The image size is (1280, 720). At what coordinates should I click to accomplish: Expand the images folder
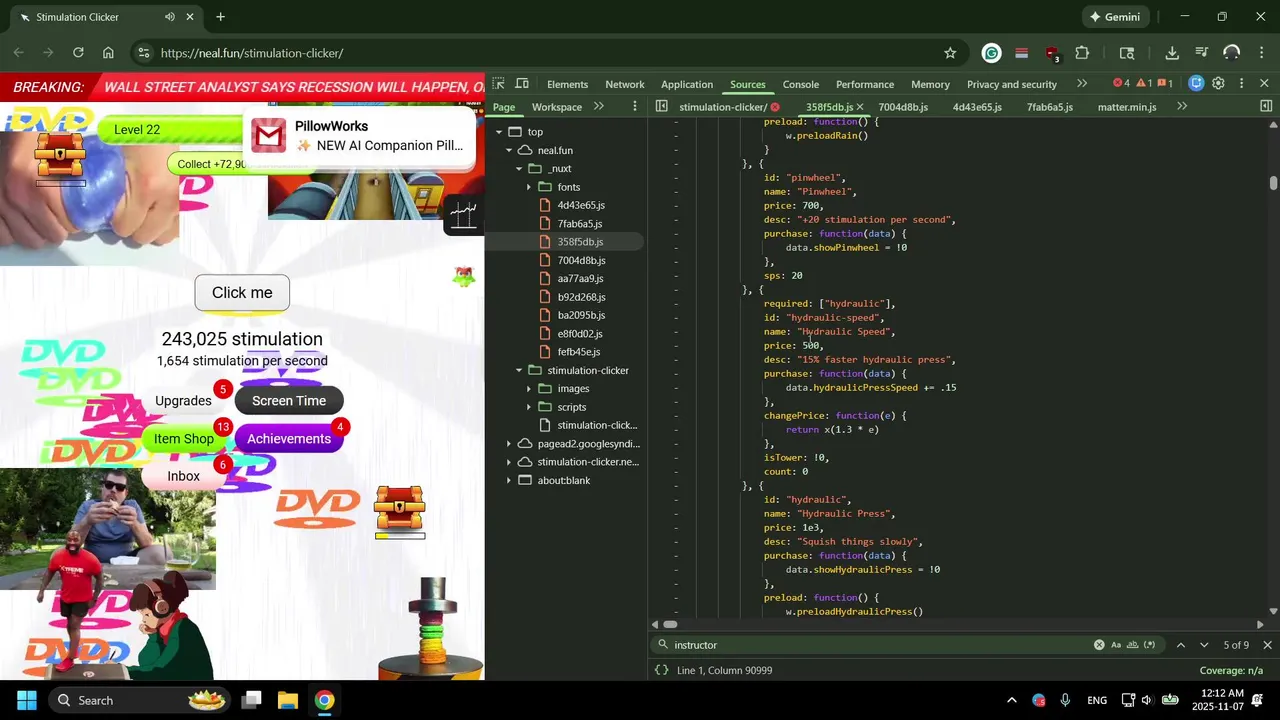tap(528, 389)
